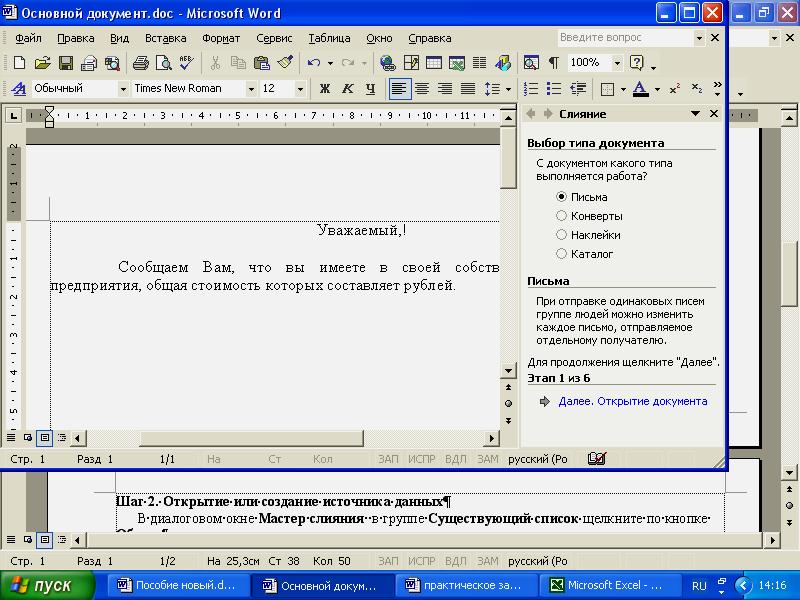800x600 pixels.
Task: Apply italic formatting К
Action: coord(347,89)
